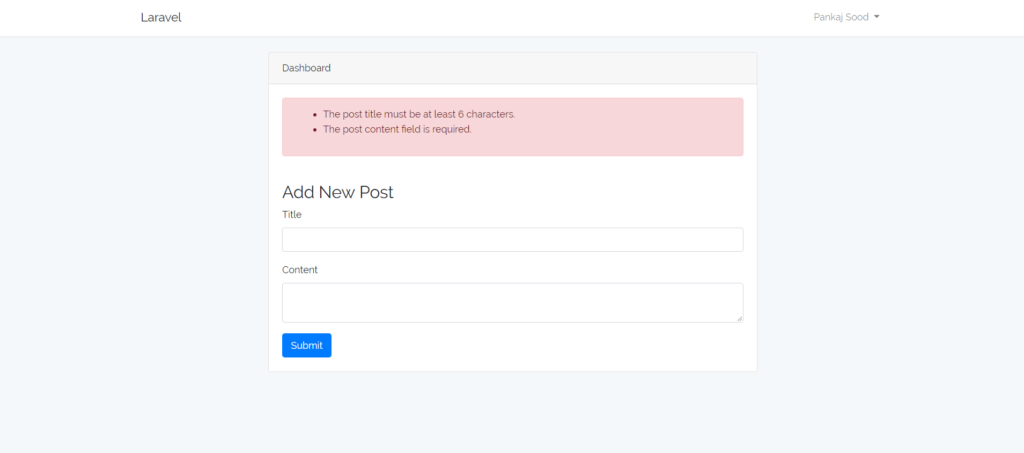Open the Pankaj Sood user menu
Viewport: 1024px width, 453px height.
coord(846,18)
